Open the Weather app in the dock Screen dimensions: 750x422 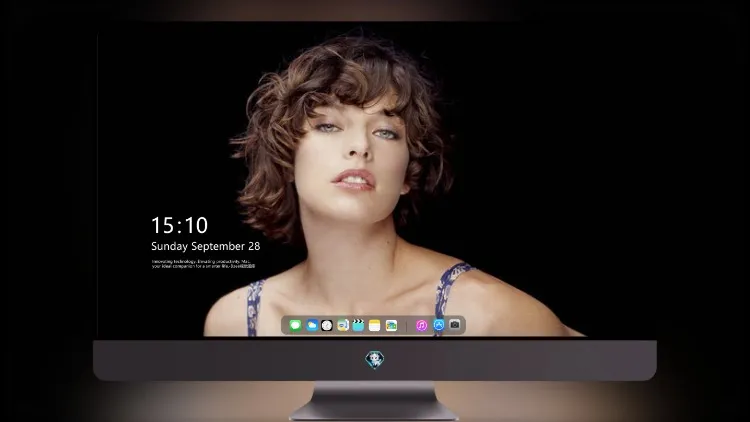pyautogui.click(x=312, y=326)
